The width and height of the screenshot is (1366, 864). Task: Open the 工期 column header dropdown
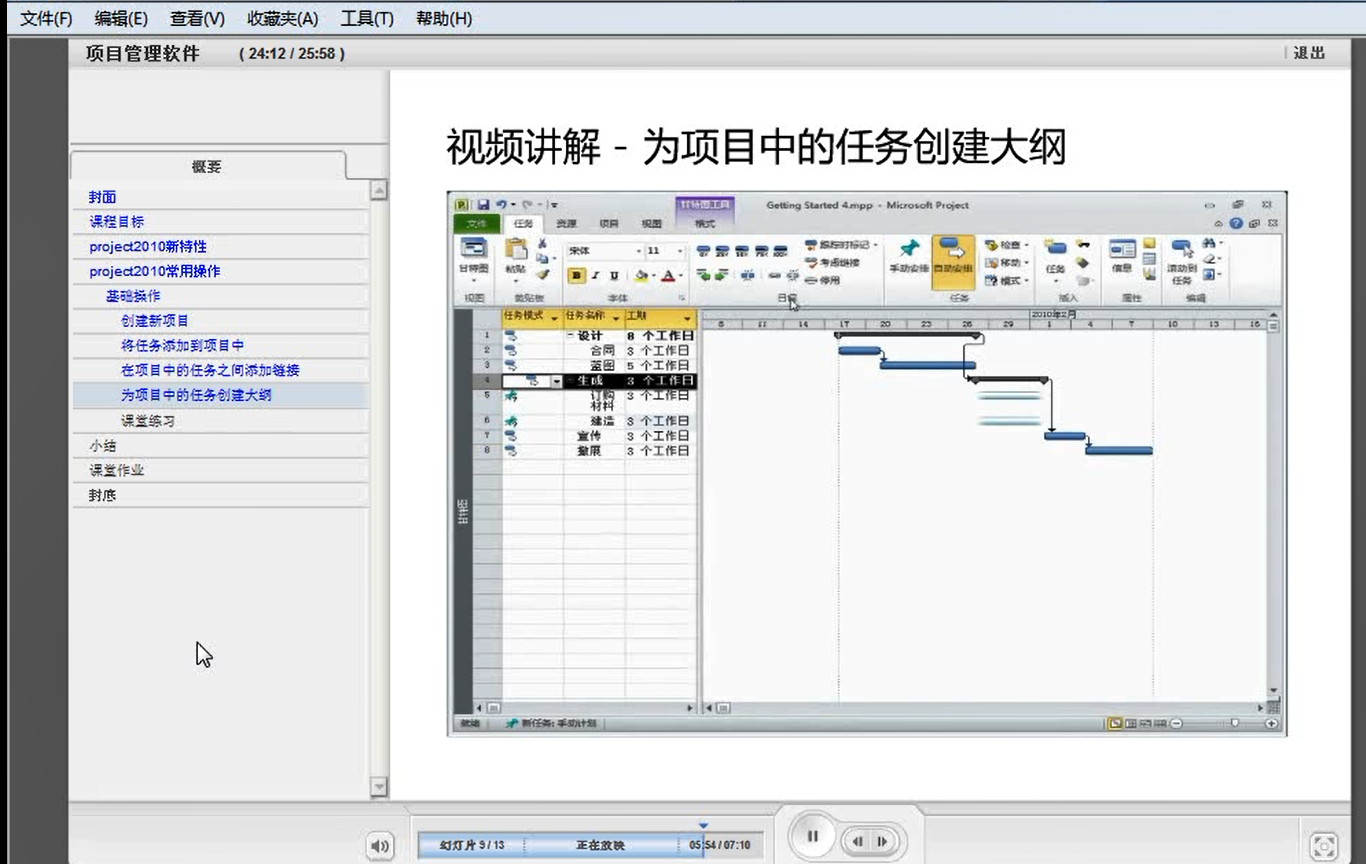(687, 318)
